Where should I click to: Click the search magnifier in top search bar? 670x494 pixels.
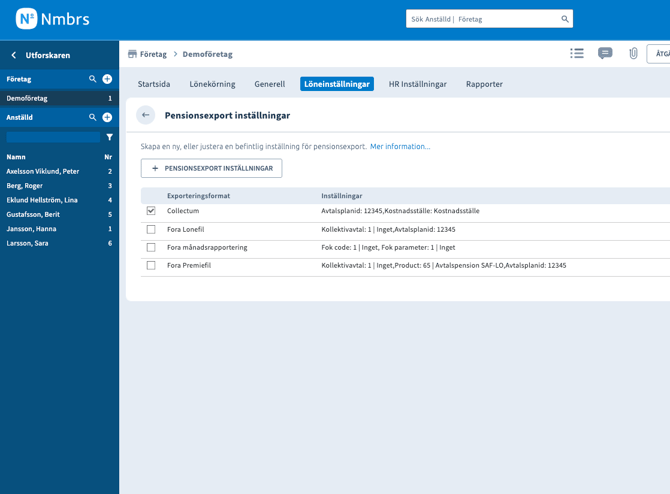point(565,19)
